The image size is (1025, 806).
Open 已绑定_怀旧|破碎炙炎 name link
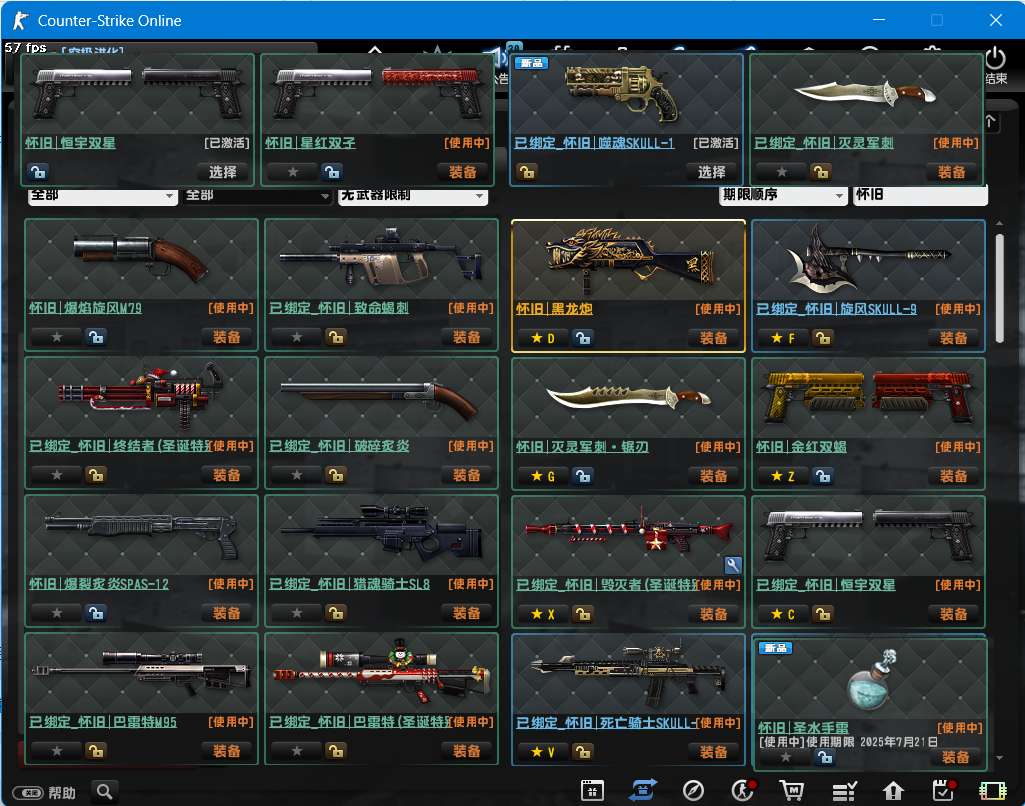[x=339, y=446]
